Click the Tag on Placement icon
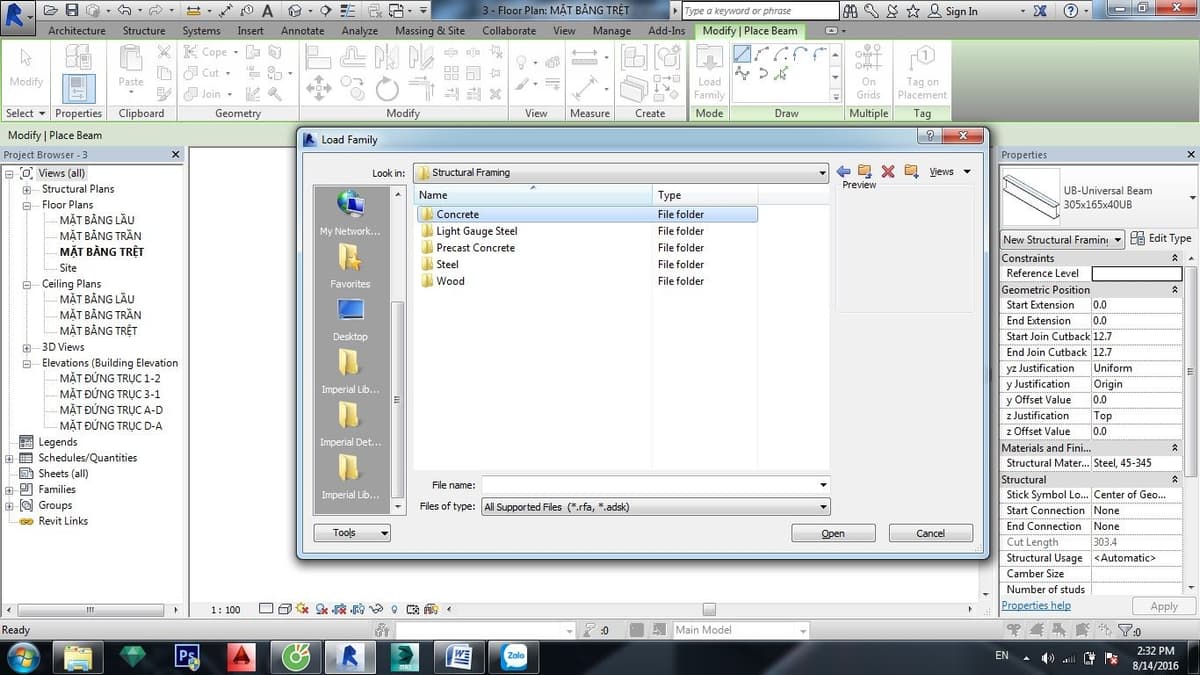 (x=922, y=72)
